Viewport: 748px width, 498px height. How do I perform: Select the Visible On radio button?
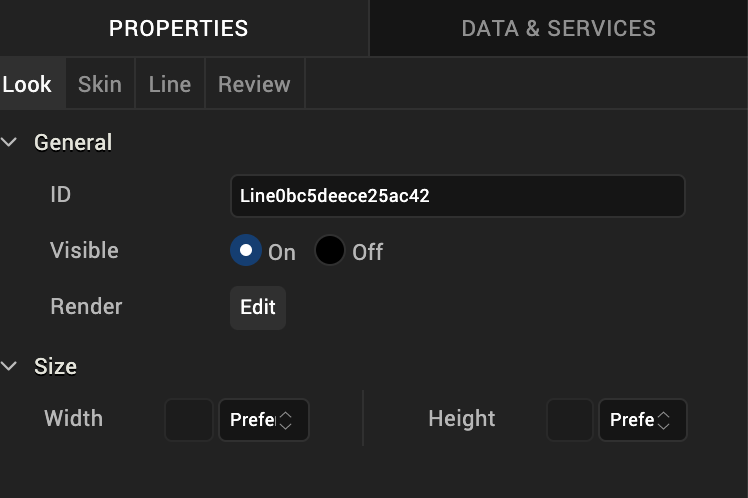246,250
